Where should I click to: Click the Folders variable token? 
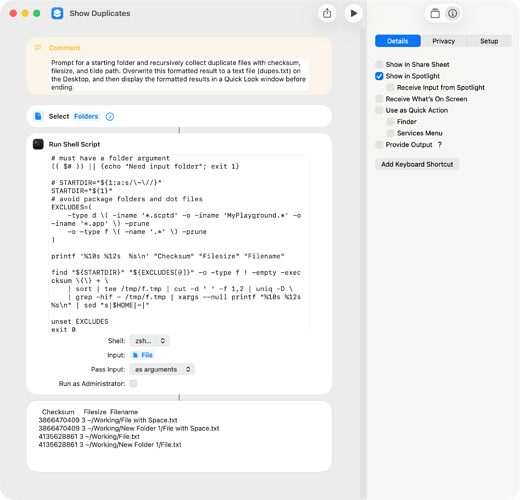click(x=86, y=116)
